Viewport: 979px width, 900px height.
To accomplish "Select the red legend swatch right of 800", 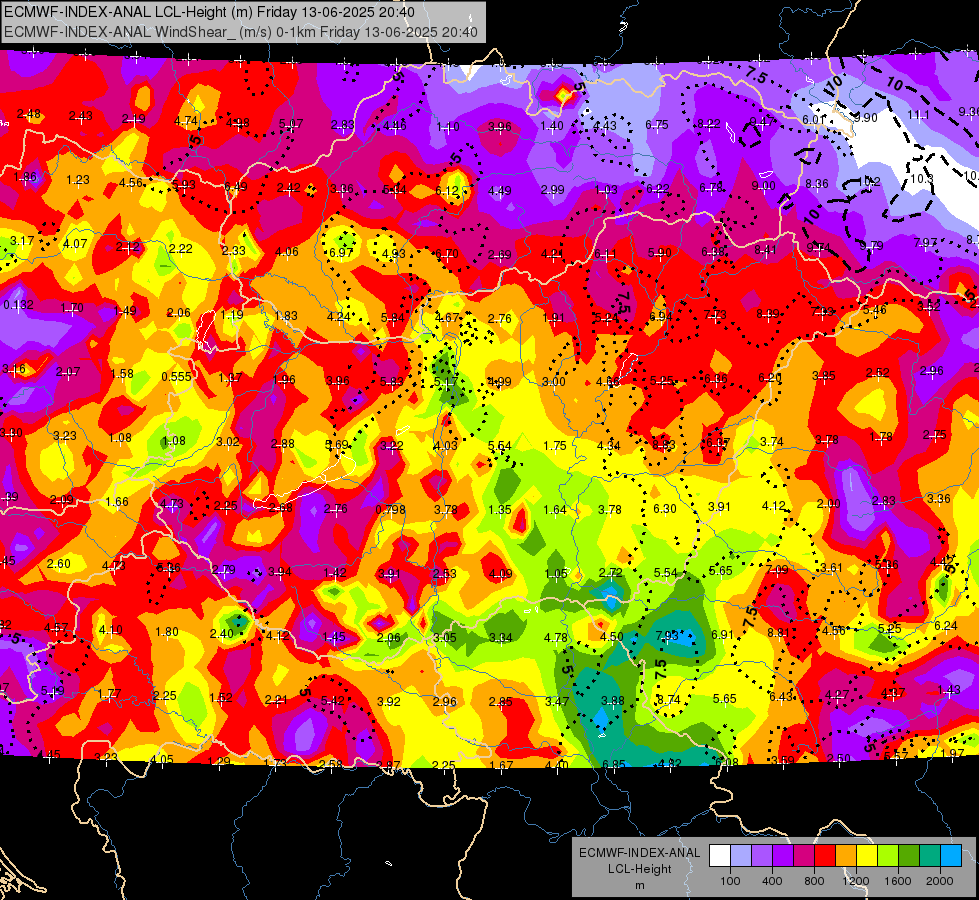I will [825, 856].
